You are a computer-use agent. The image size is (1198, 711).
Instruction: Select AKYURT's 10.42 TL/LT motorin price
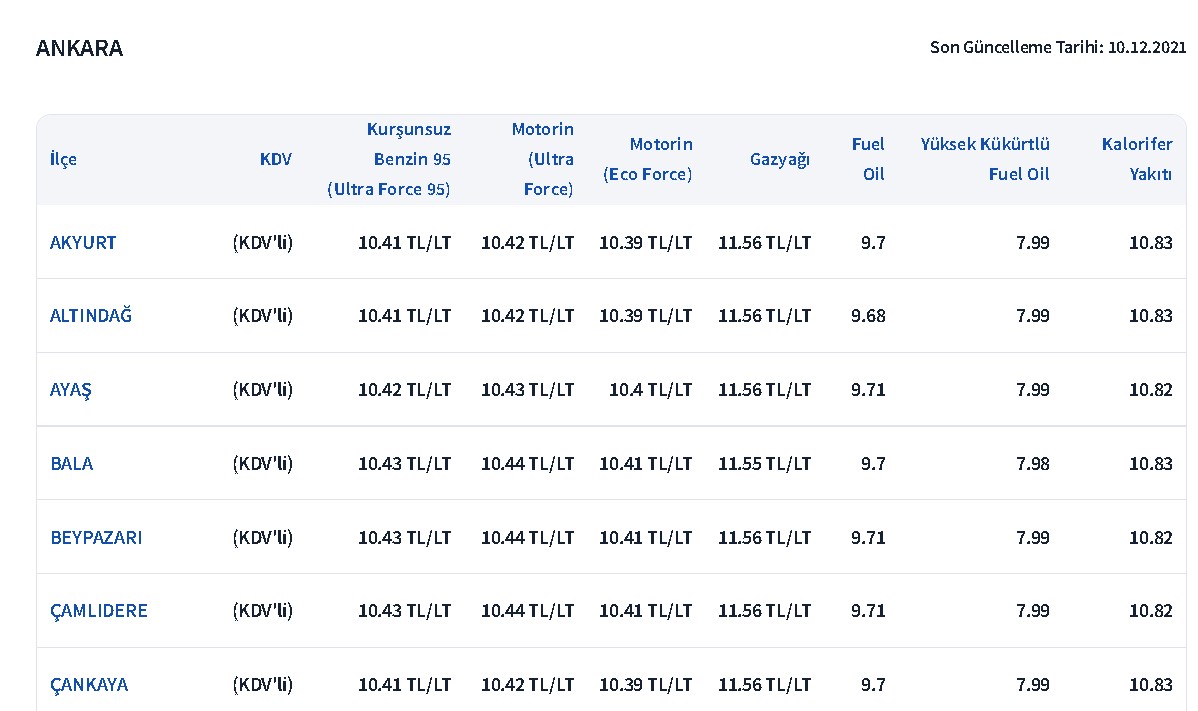click(x=527, y=243)
